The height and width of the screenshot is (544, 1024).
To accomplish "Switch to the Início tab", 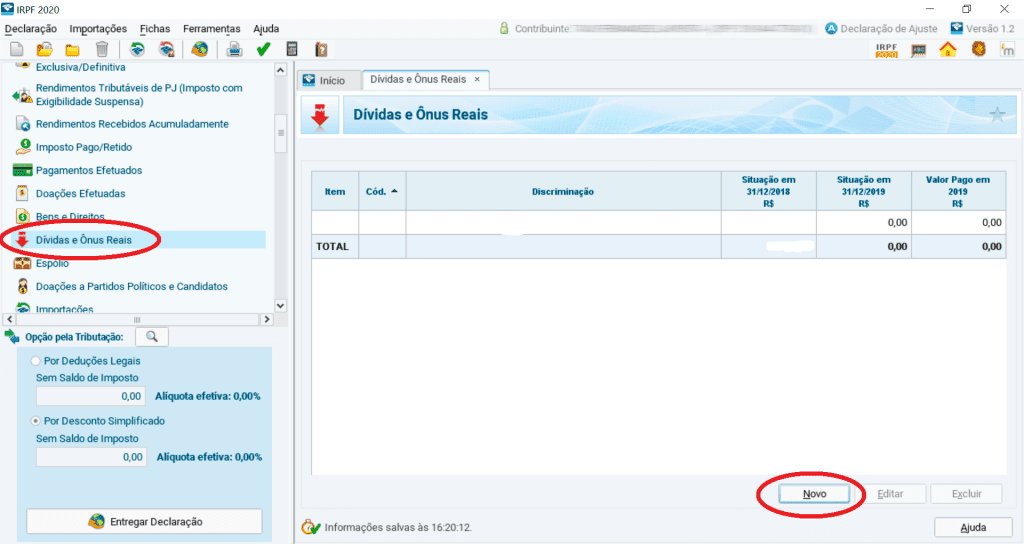I will pos(330,80).
